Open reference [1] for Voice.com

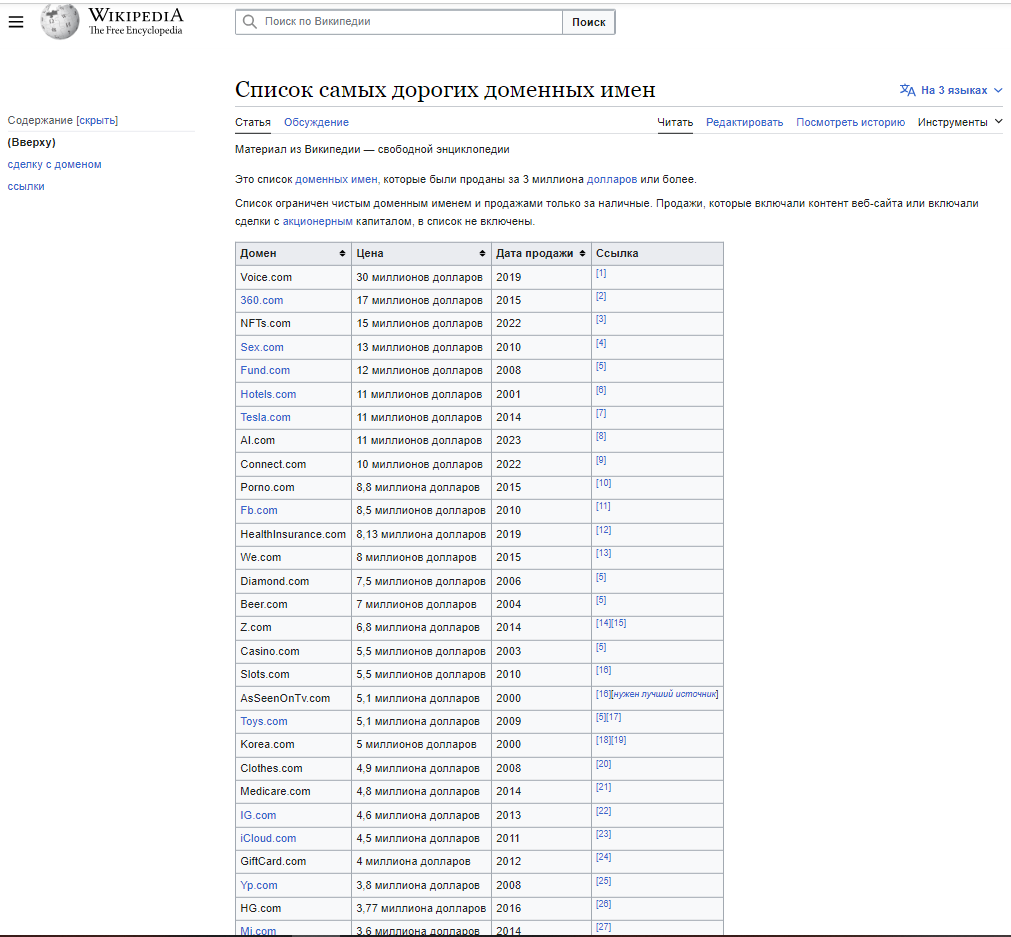pyautogui.click(x=601, y=273)
